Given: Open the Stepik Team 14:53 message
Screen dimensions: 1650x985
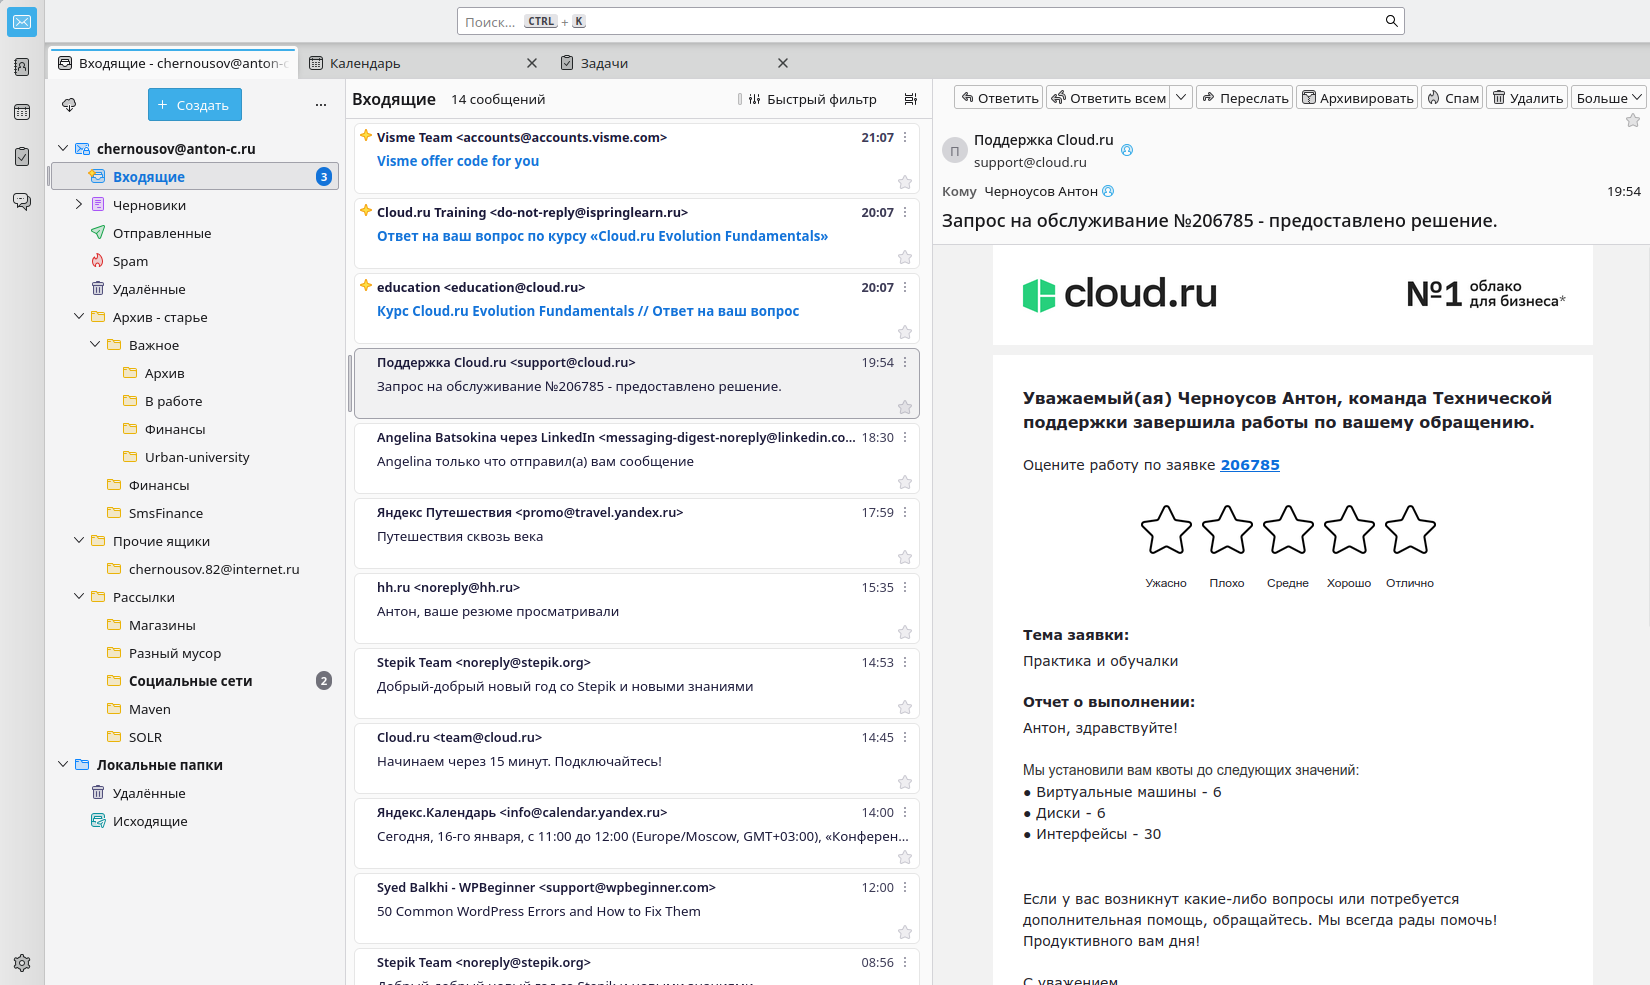Looking at the screenshot, I should click(x=636, y=683).
